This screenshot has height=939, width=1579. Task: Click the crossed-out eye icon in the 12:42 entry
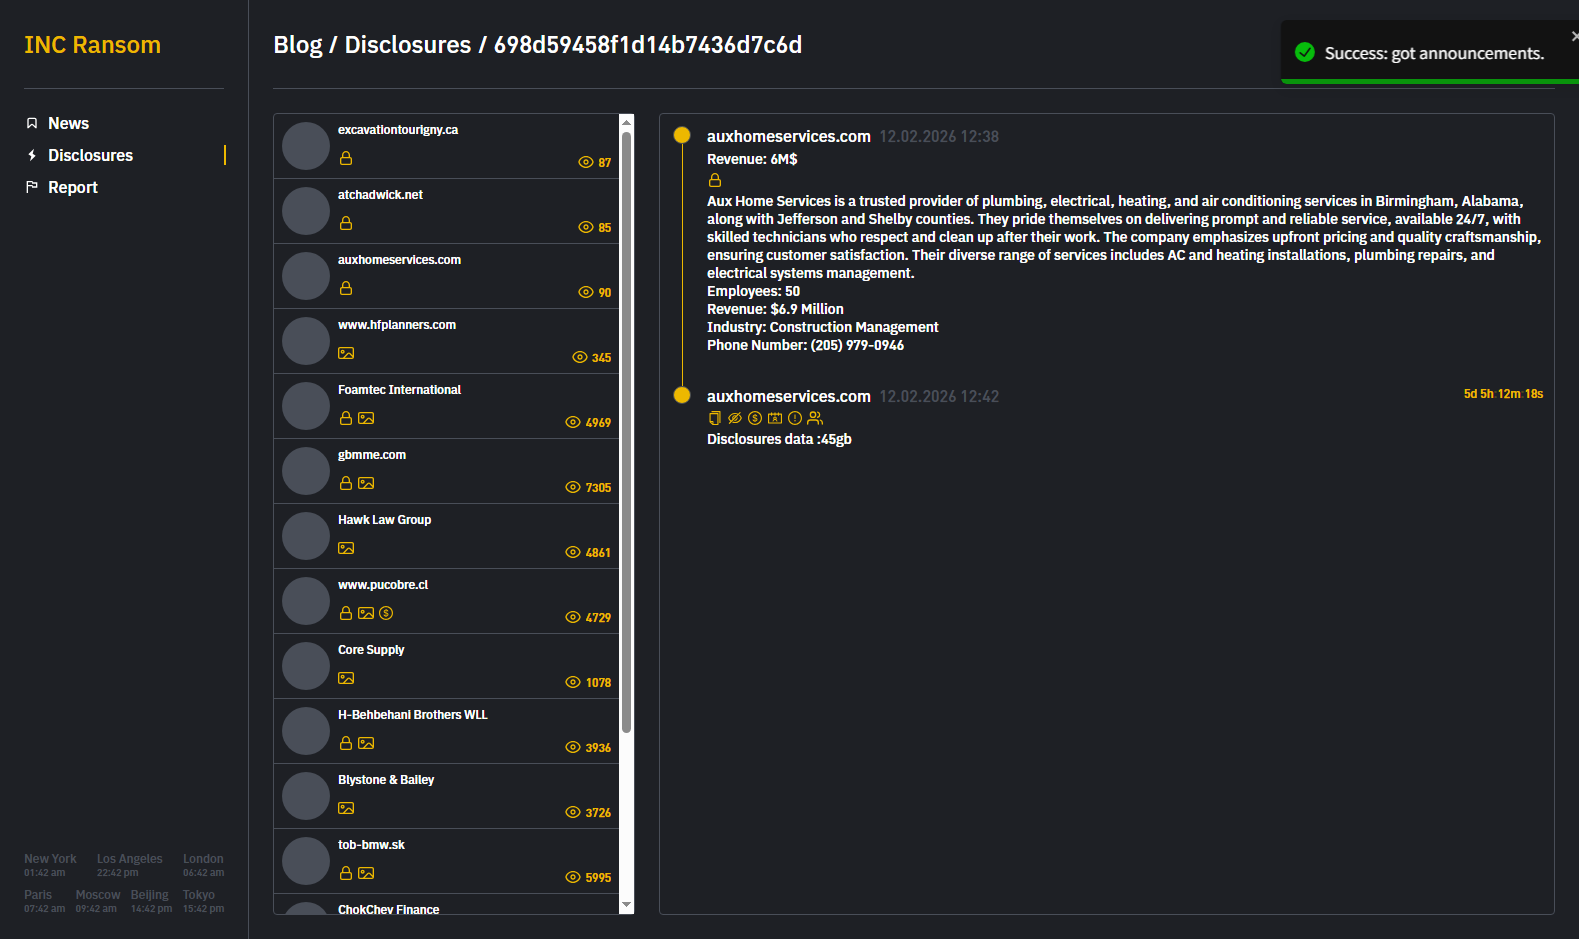pyautogui.click(x=735, y=418)
